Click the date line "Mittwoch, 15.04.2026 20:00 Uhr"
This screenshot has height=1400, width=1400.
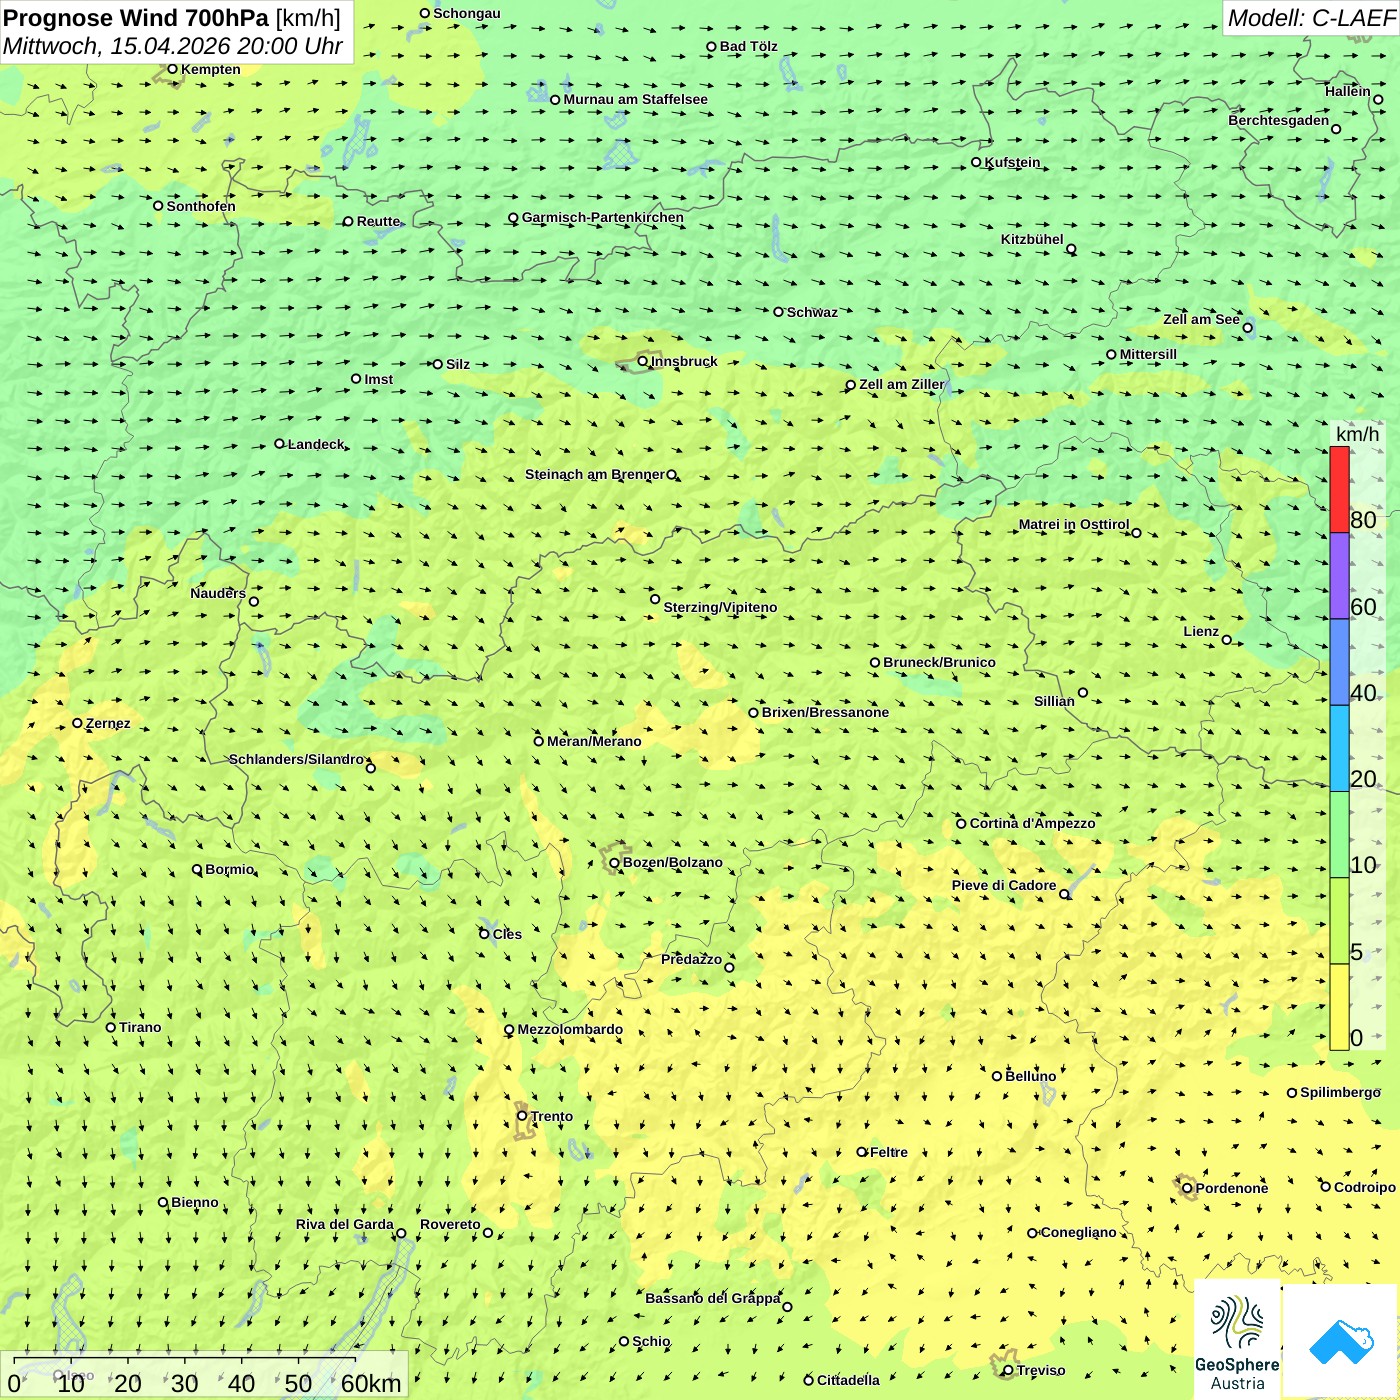coord(173,46)
